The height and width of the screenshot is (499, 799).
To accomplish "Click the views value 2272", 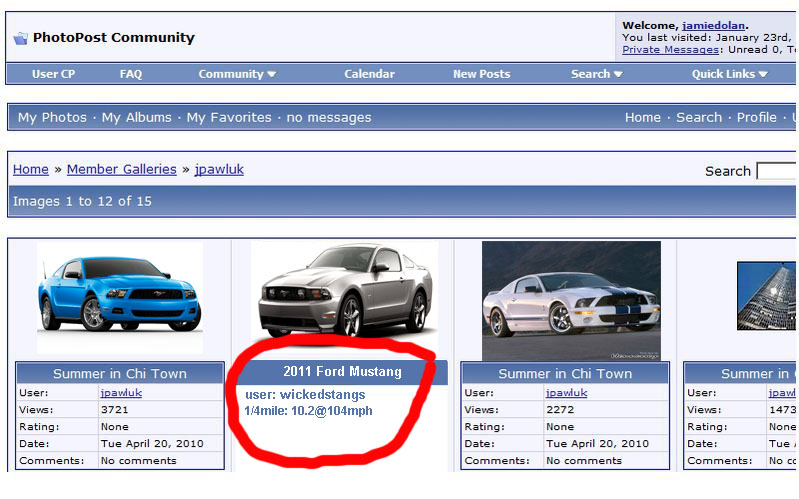I will (560, 410).
